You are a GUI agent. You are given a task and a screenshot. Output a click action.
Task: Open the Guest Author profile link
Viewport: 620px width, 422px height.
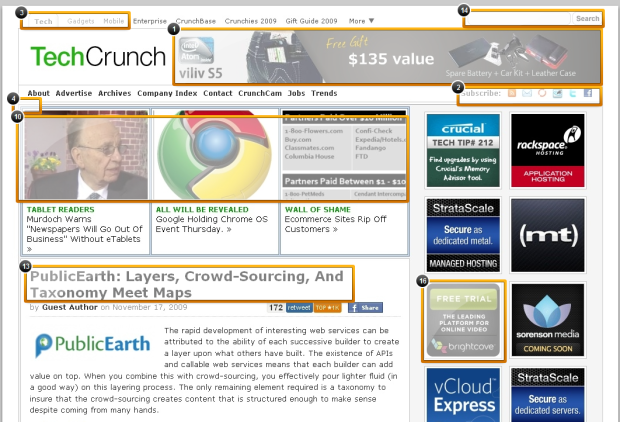(x=70, y=307)
